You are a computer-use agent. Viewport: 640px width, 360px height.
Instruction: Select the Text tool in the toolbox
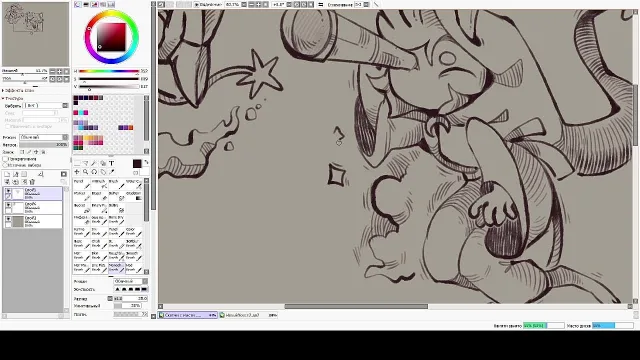pos(111,163)
